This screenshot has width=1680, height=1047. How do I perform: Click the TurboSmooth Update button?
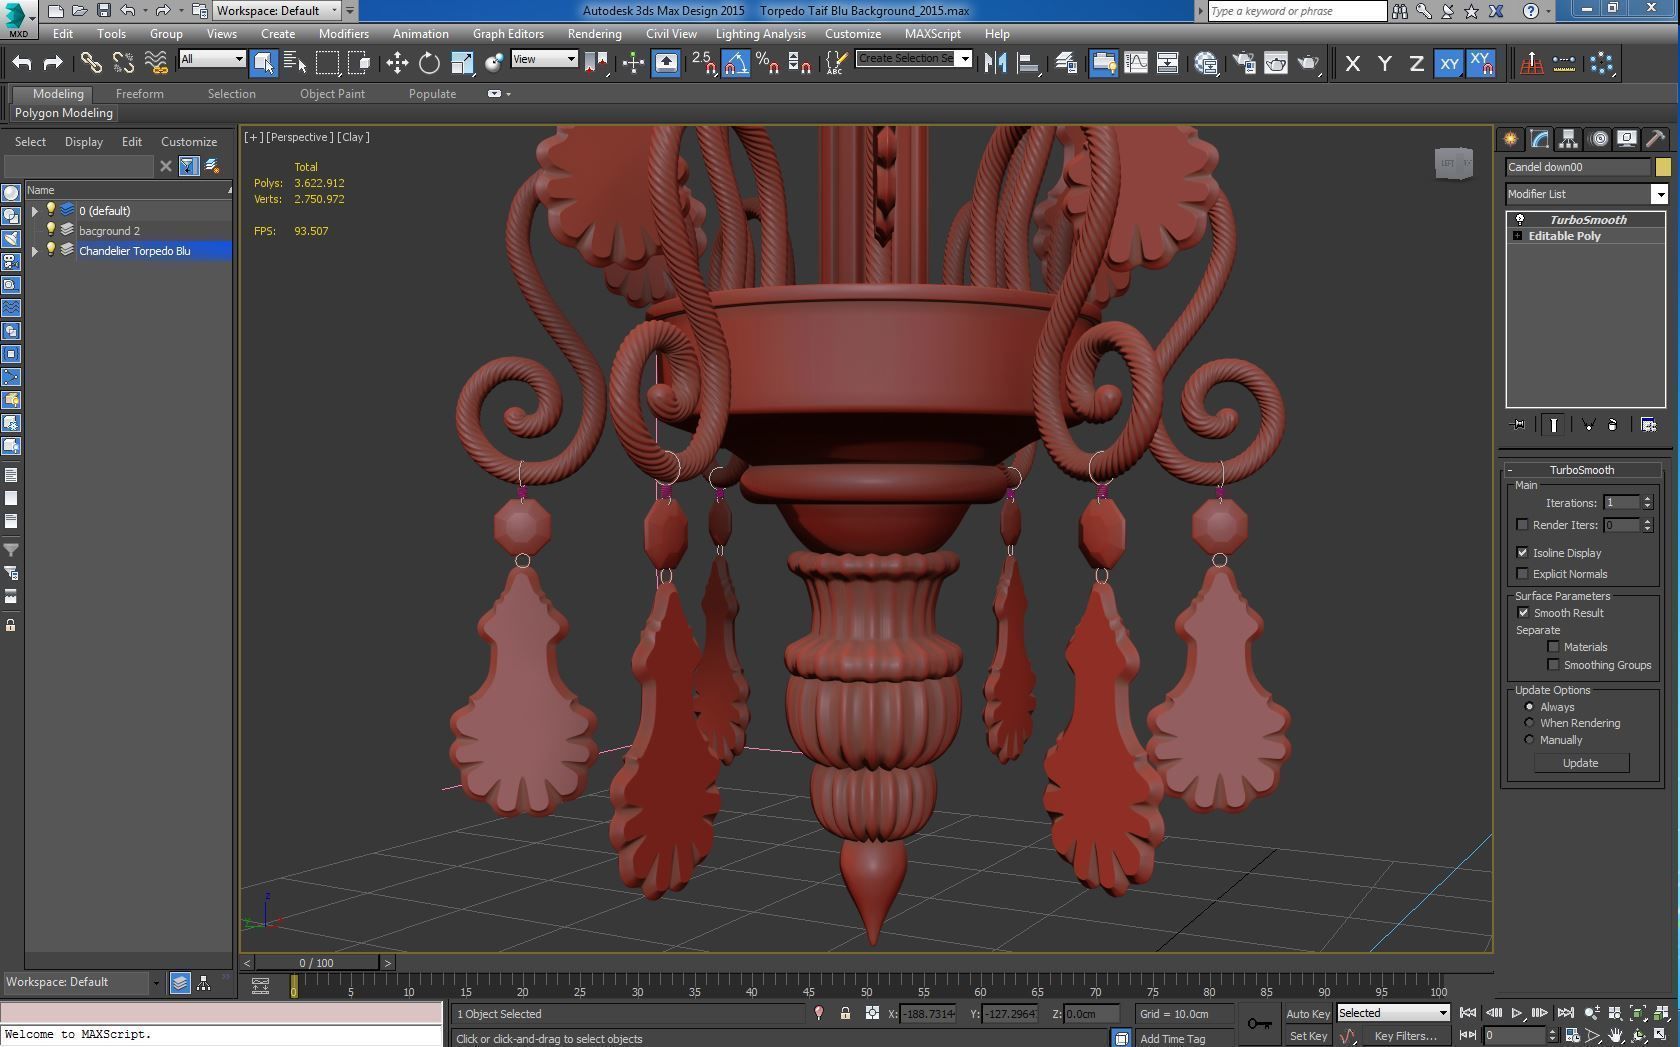coord(1581,763)
